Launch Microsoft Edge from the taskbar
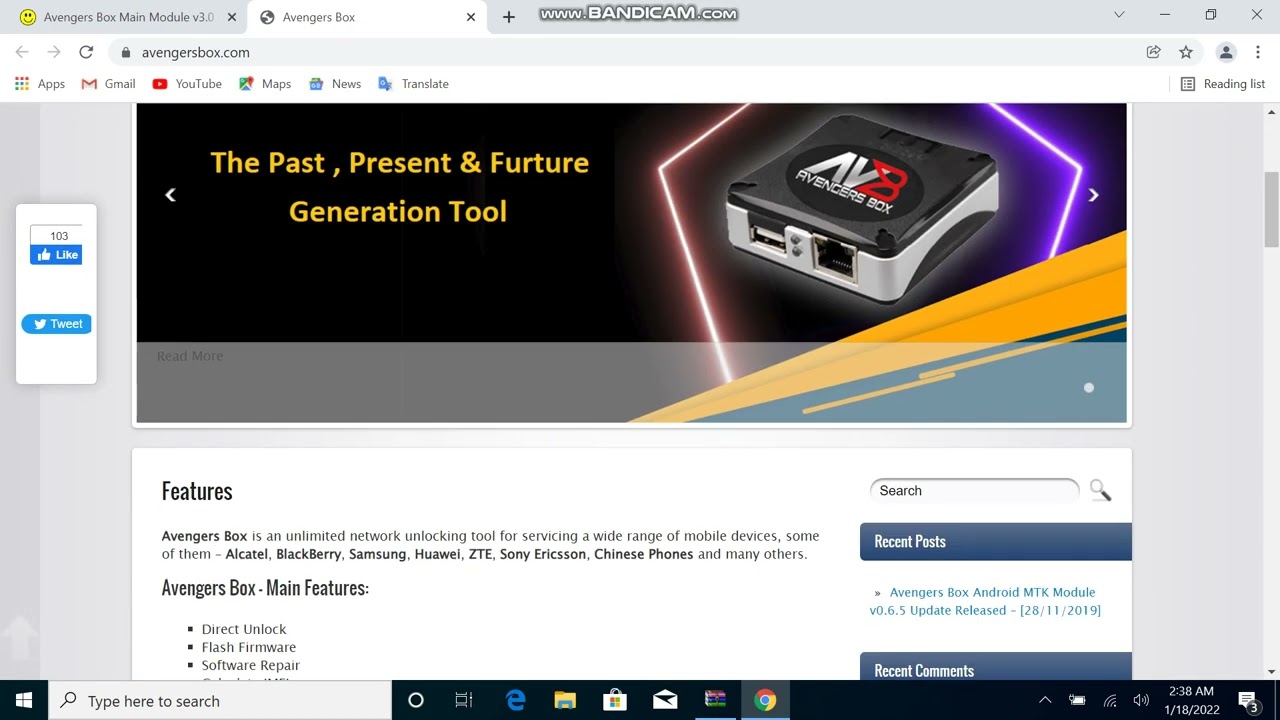Viewport: 1280px width, 720px height. [x=516, y=701]
